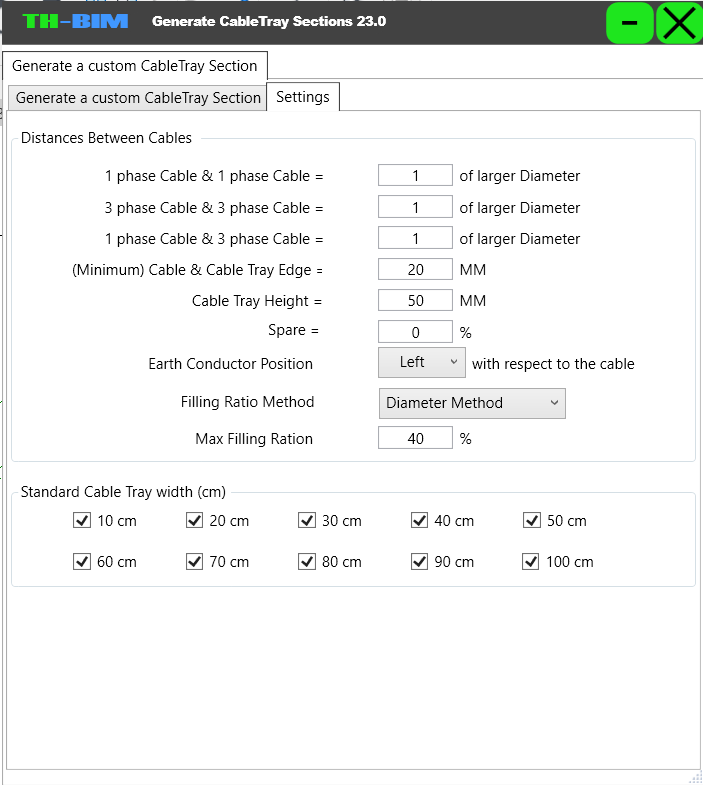This screenshot has height=785, width=703.
Task: Click the Cable & Cable Tray Edge value field
Action: point(415,269)
